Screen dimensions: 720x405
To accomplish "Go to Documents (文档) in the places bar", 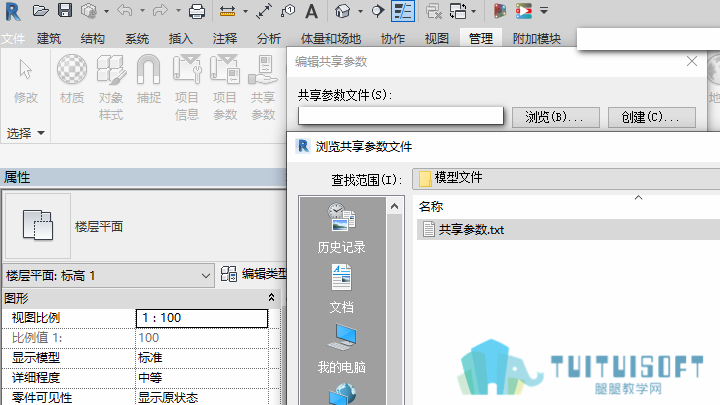I will tap(341, 289).
